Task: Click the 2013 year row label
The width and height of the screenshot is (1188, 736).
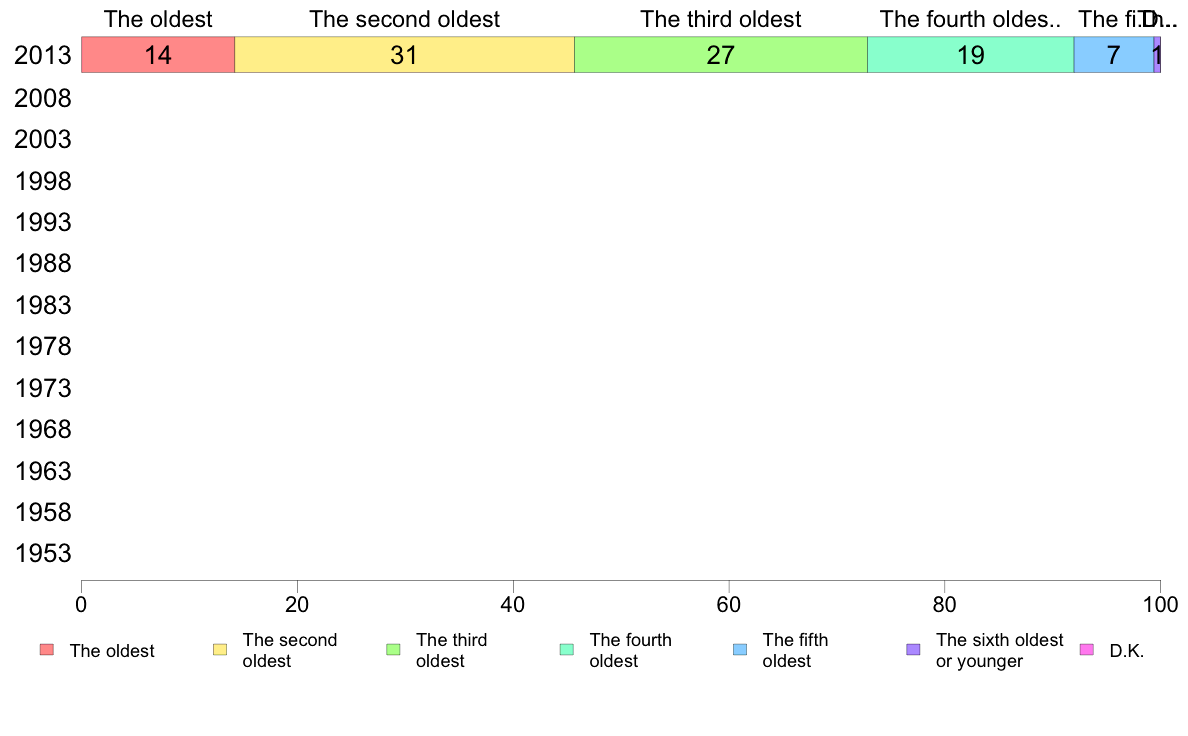Action: point(43,55)
